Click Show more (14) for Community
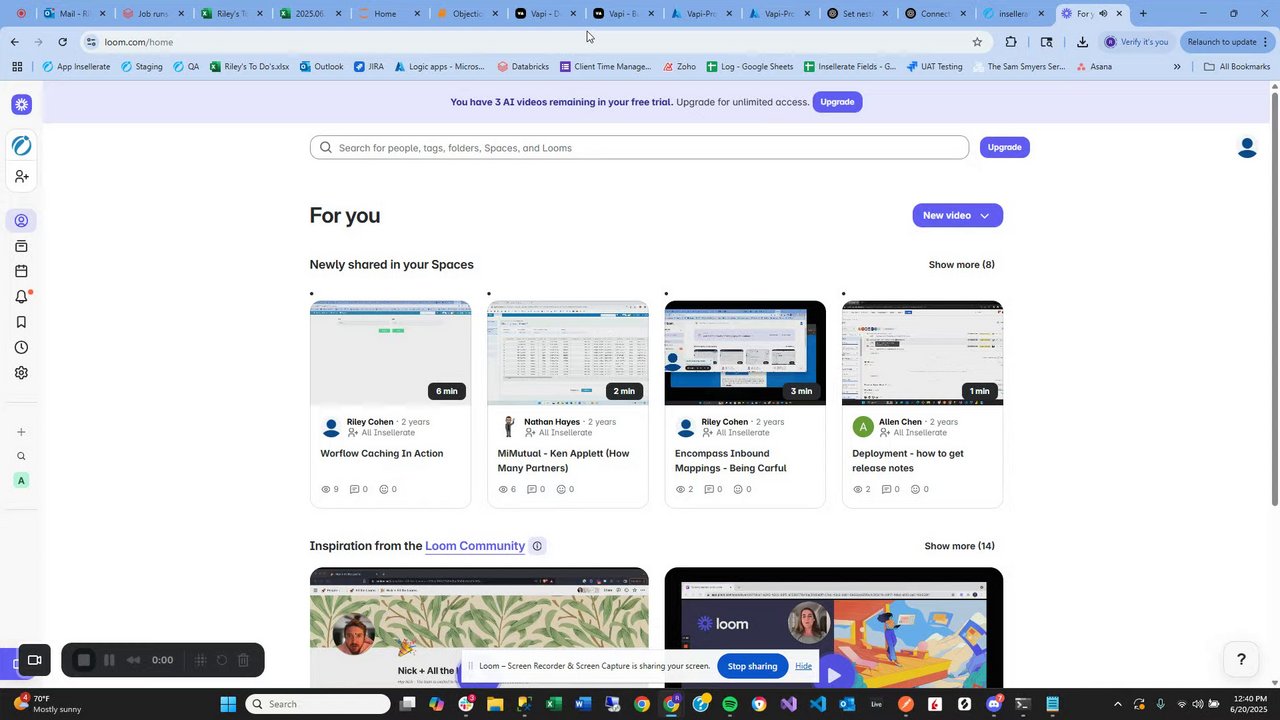Image resolution: width=1280 pixels, height=720 pixels. [959, 546]
